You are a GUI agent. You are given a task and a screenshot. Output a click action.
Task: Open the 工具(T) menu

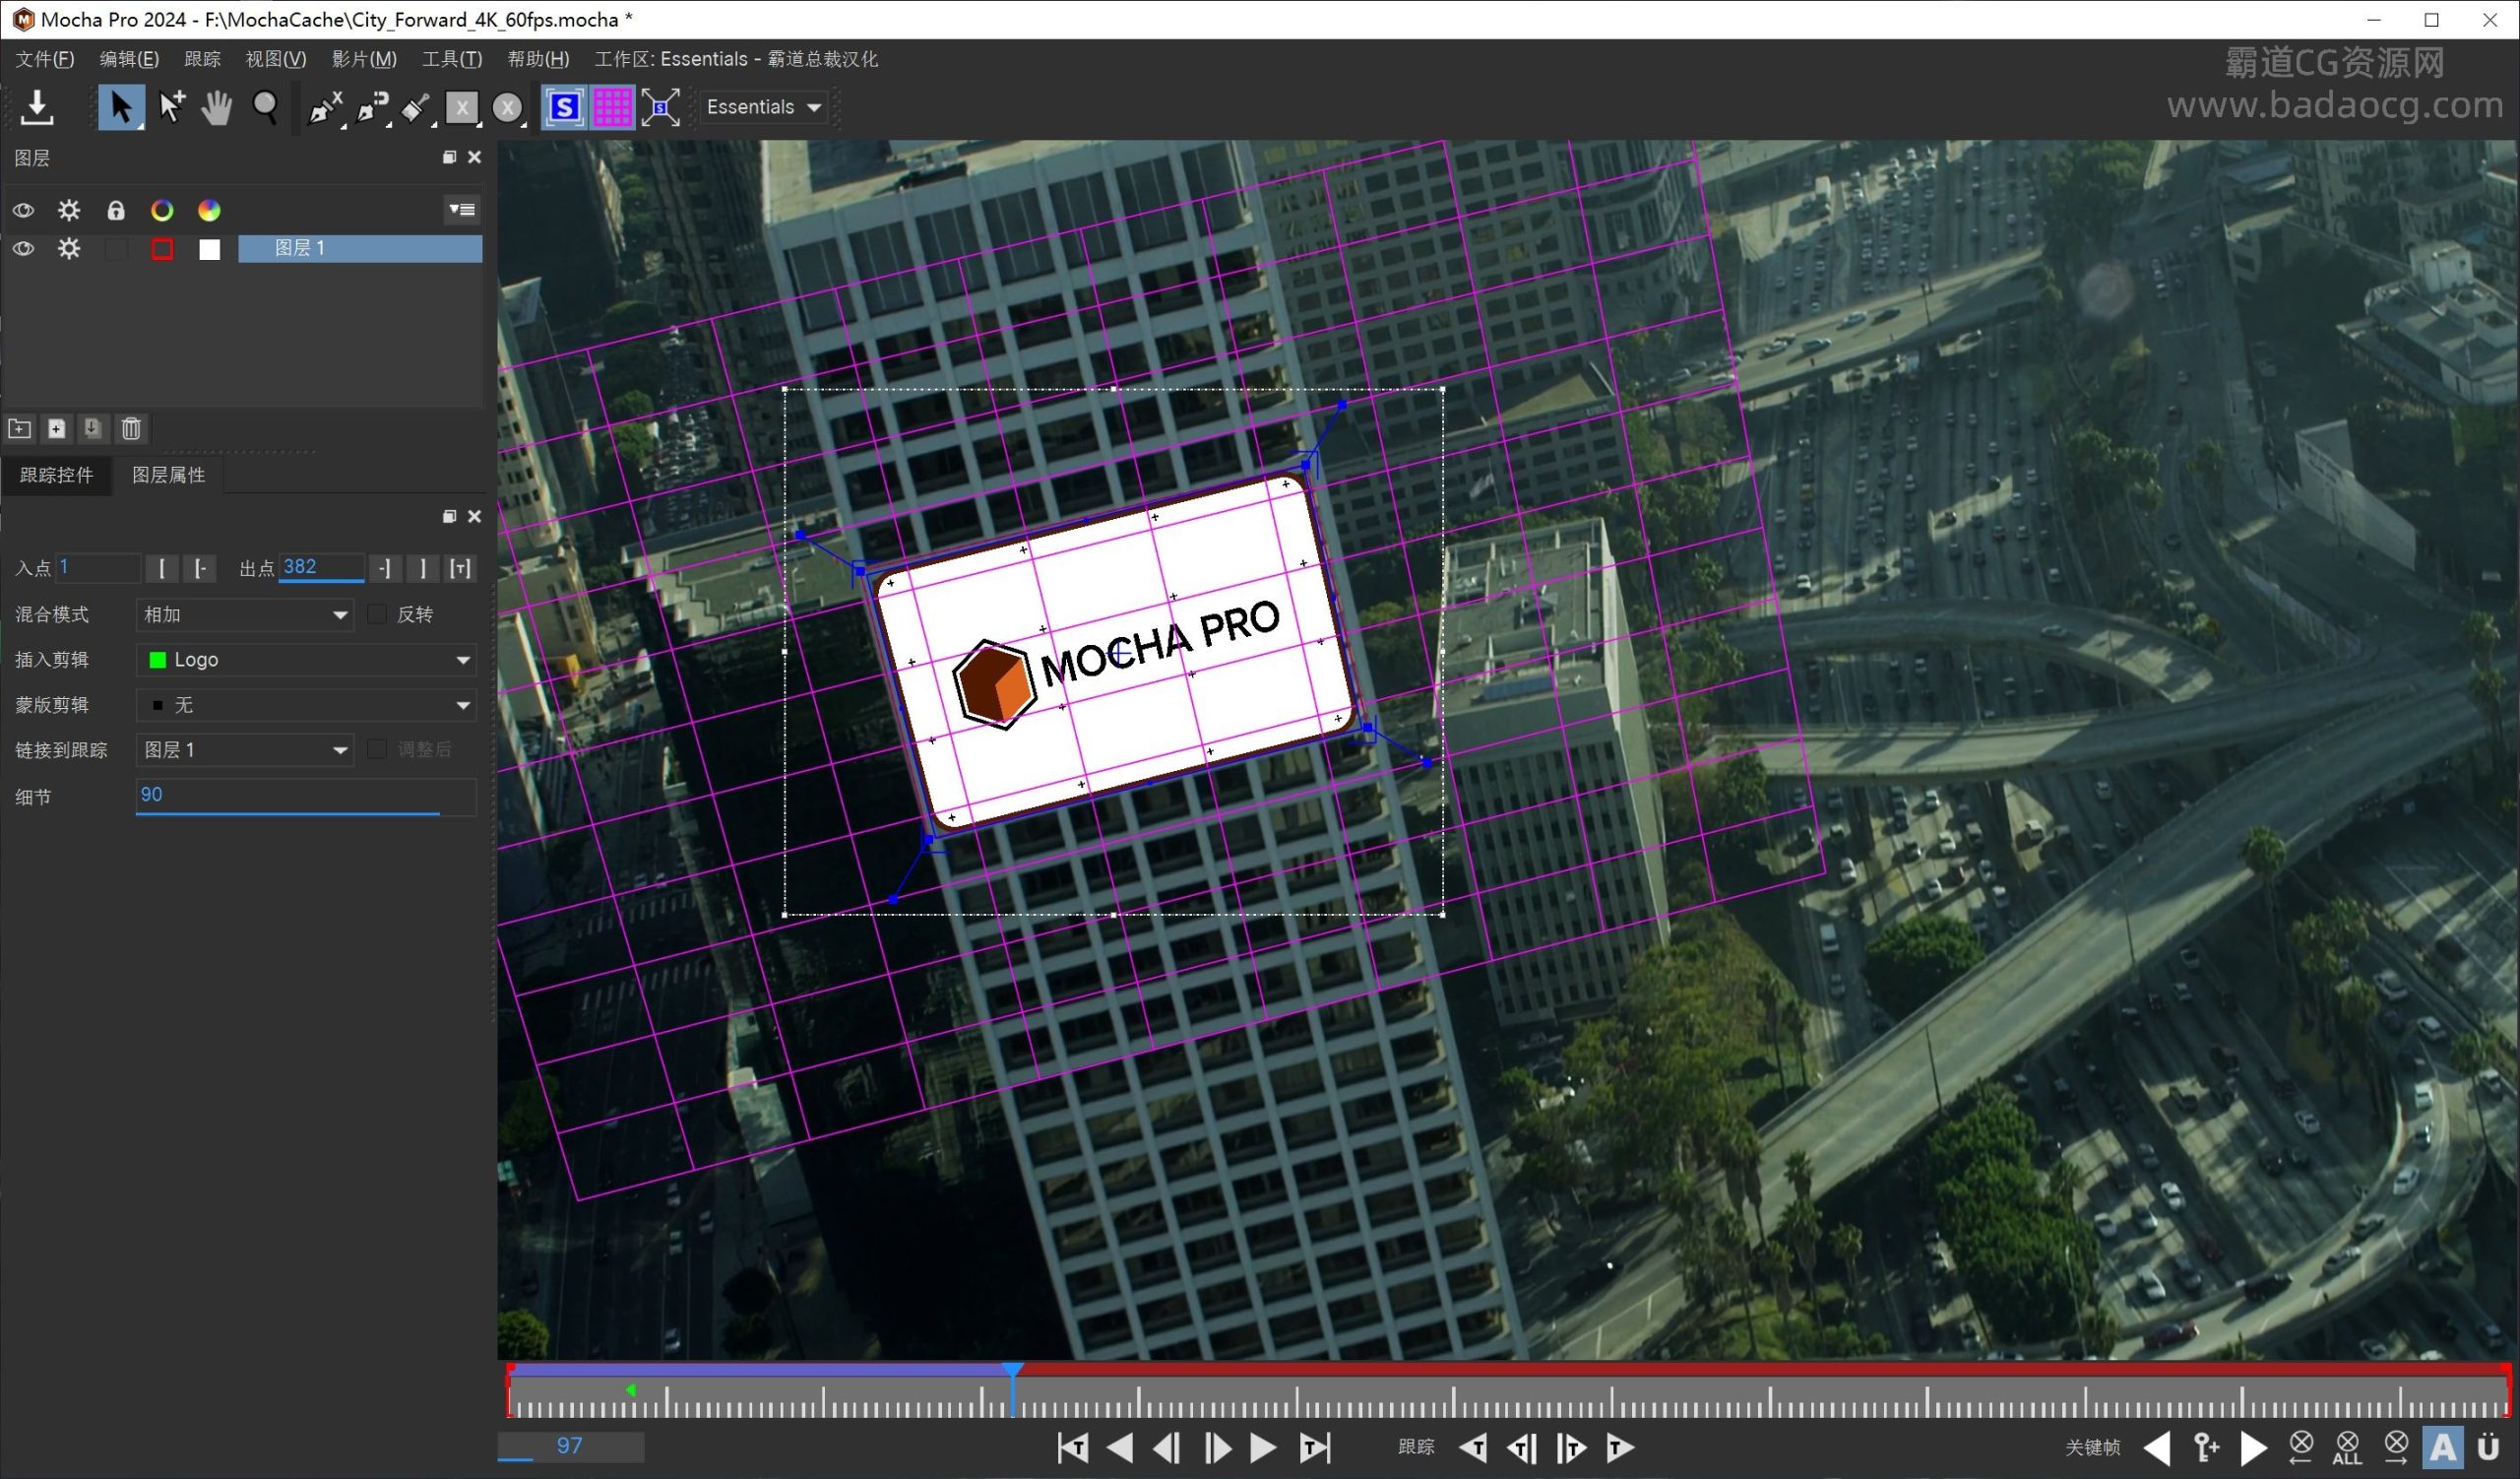pos(452,59)
